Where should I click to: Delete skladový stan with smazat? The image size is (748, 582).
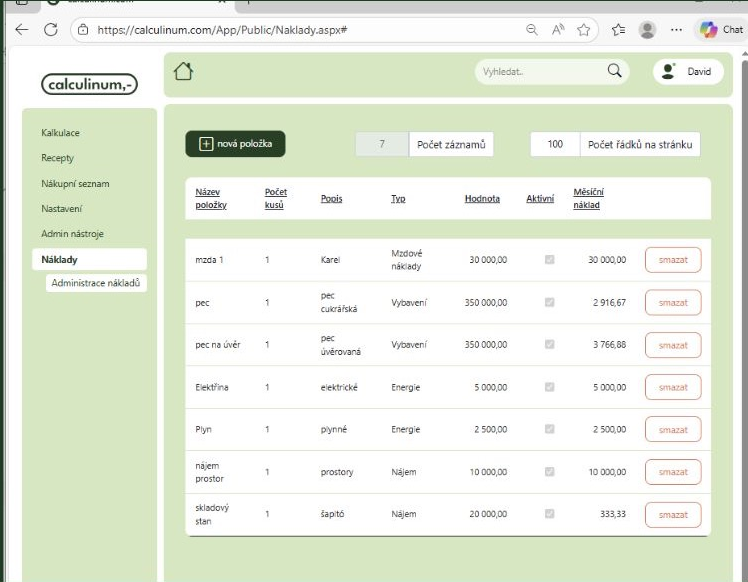[673, 515]
